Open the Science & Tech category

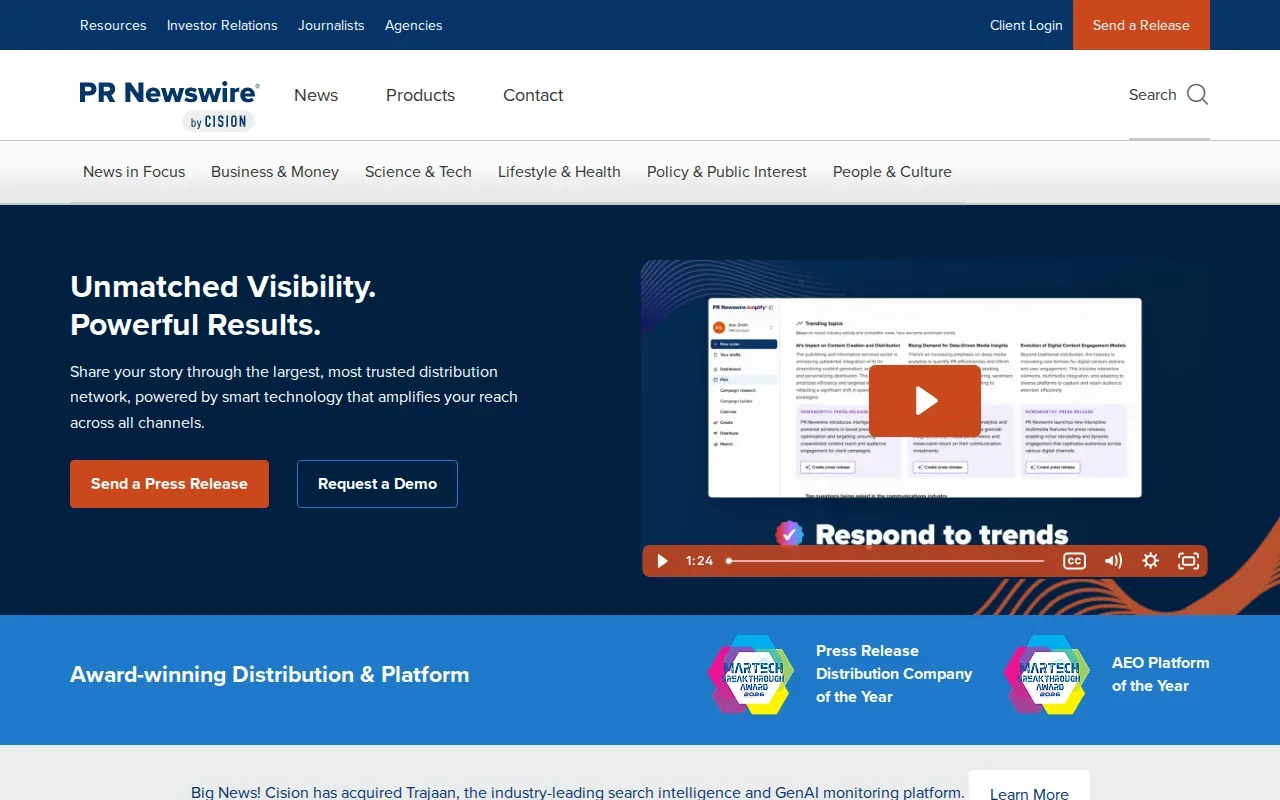(x=418, y=172)
